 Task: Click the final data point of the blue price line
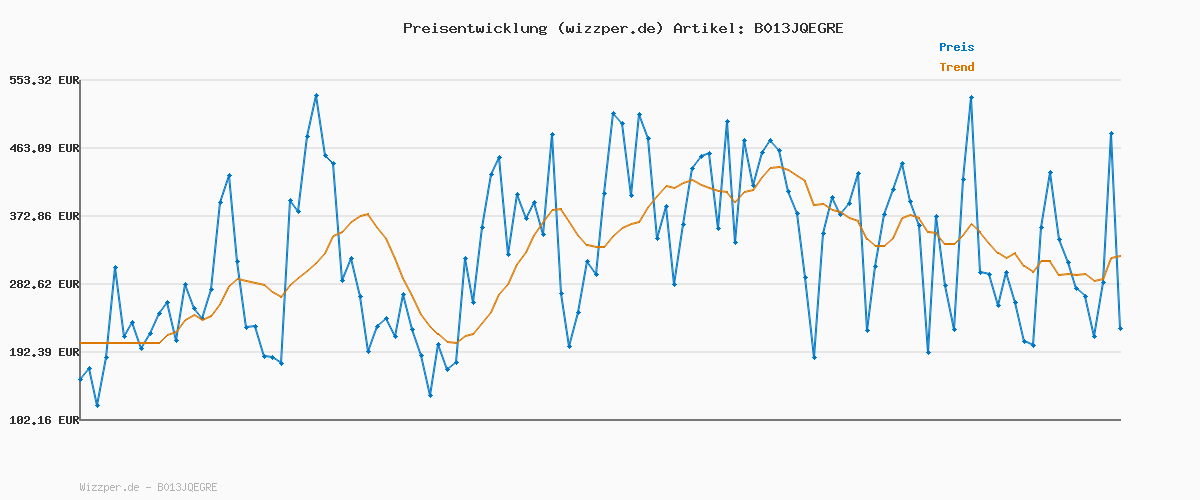(1120, 328)
